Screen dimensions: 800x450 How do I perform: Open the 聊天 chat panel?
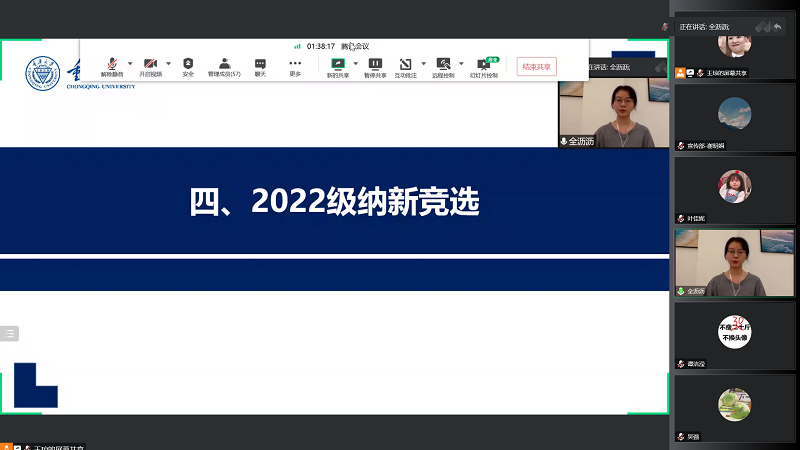[260, 66]
